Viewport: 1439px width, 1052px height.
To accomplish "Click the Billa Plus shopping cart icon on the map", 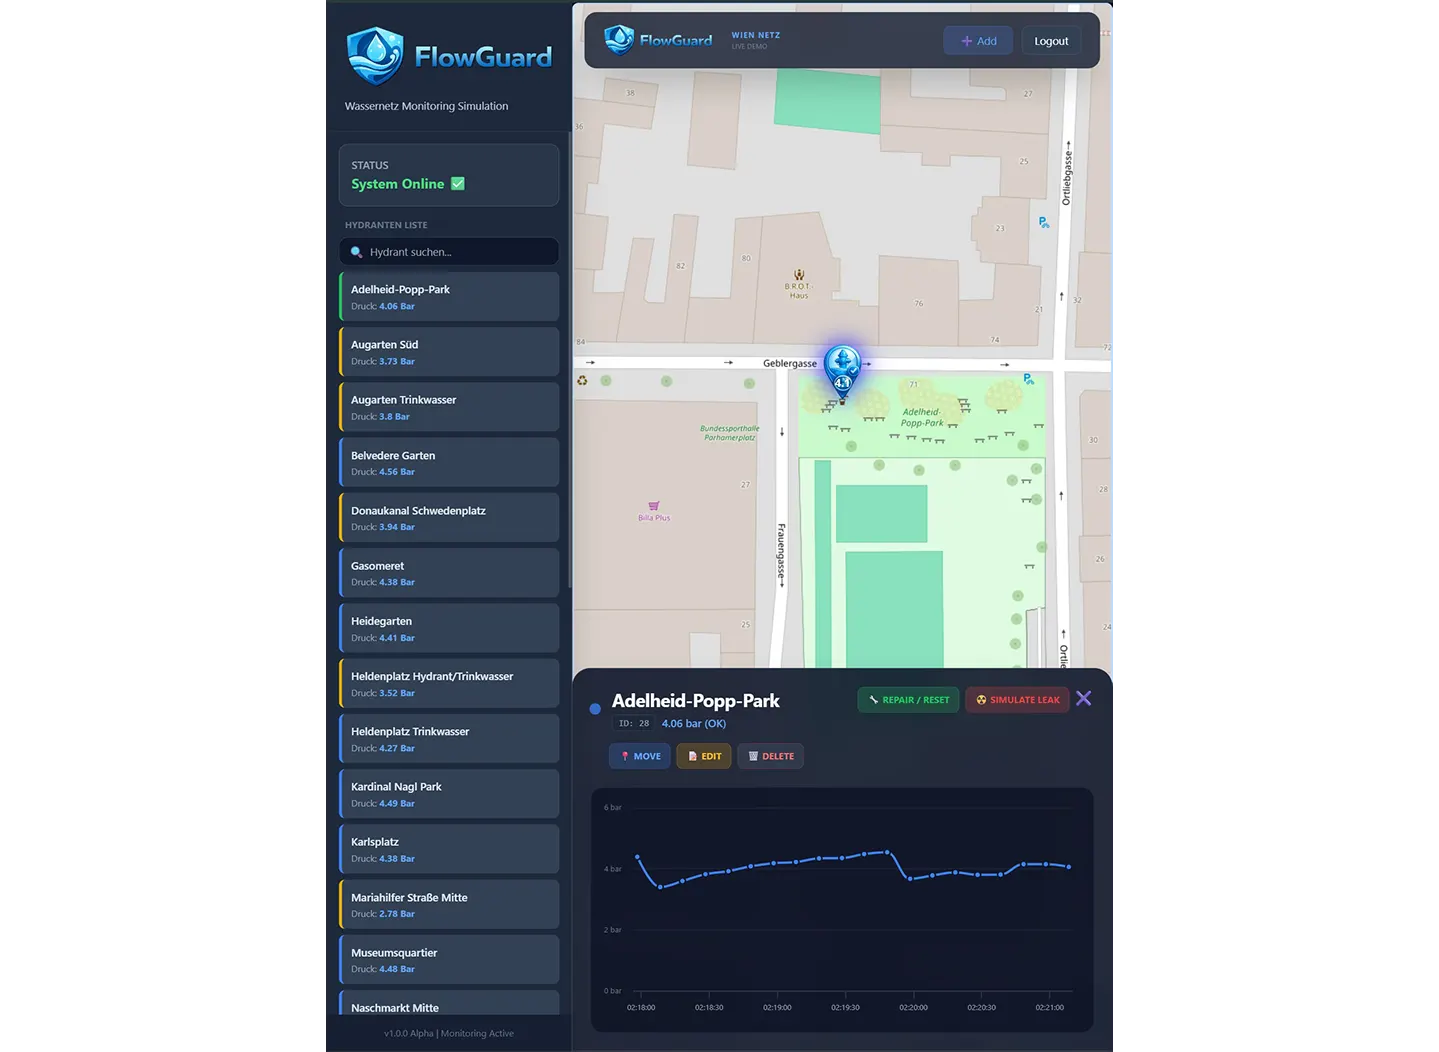I will 655,508.
